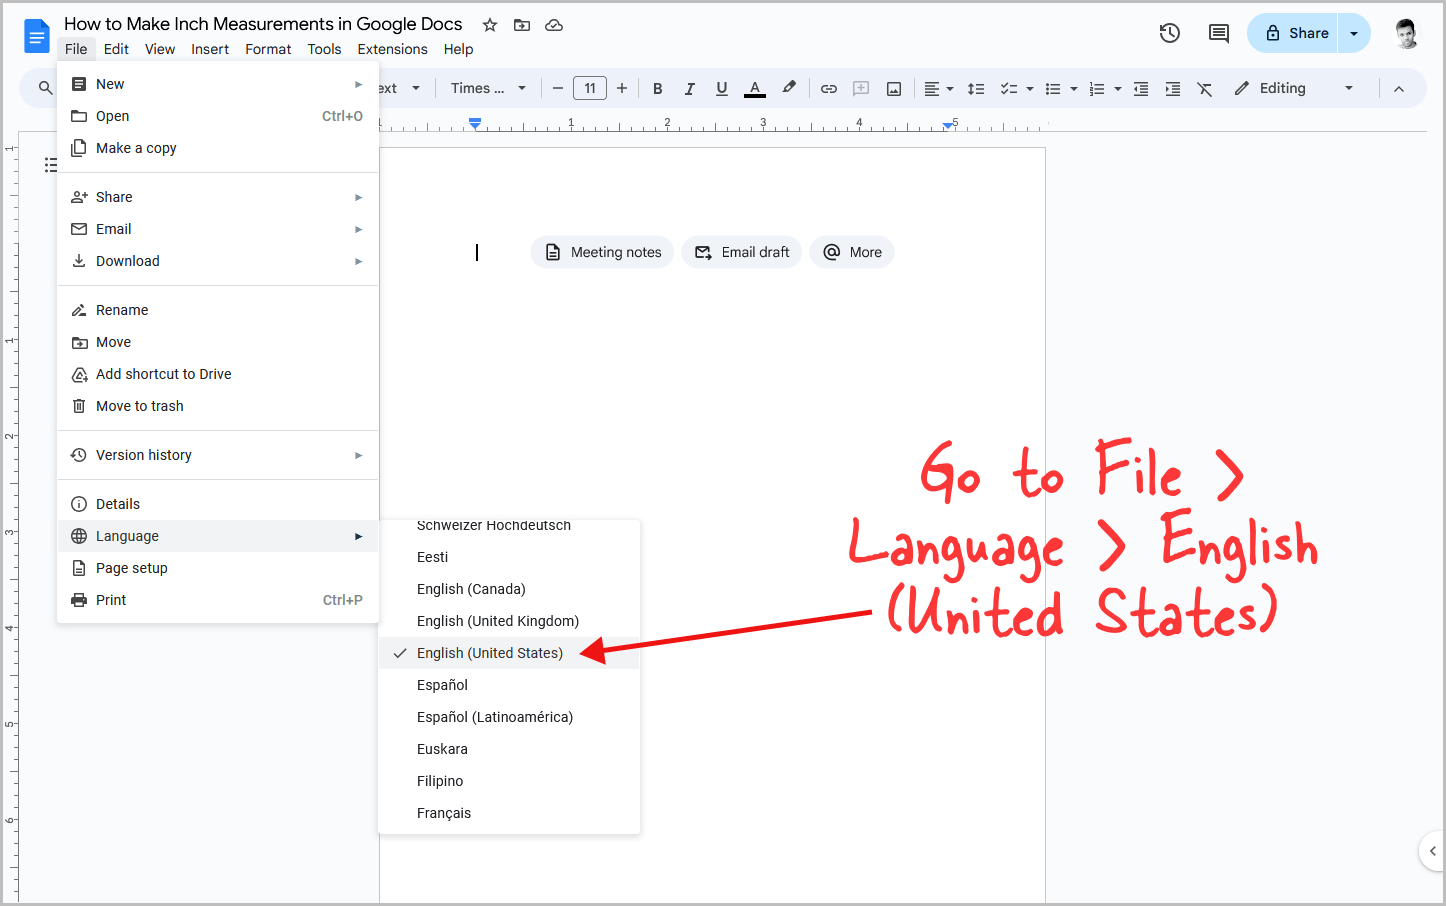This screenshot has width=1446, height=906.
Task: Click the checklist icon
Action: (1009, 88)
